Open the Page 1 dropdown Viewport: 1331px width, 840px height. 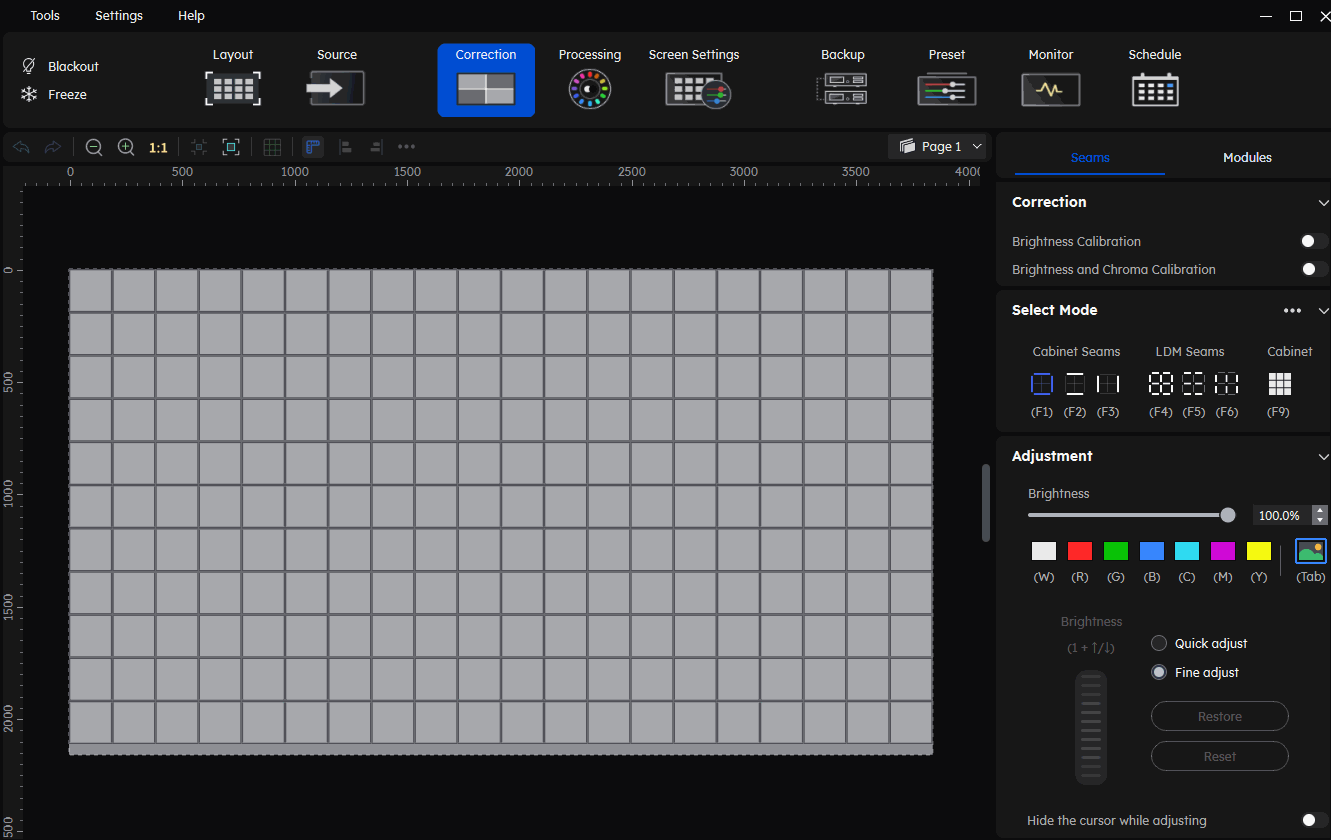pos(940,147)
